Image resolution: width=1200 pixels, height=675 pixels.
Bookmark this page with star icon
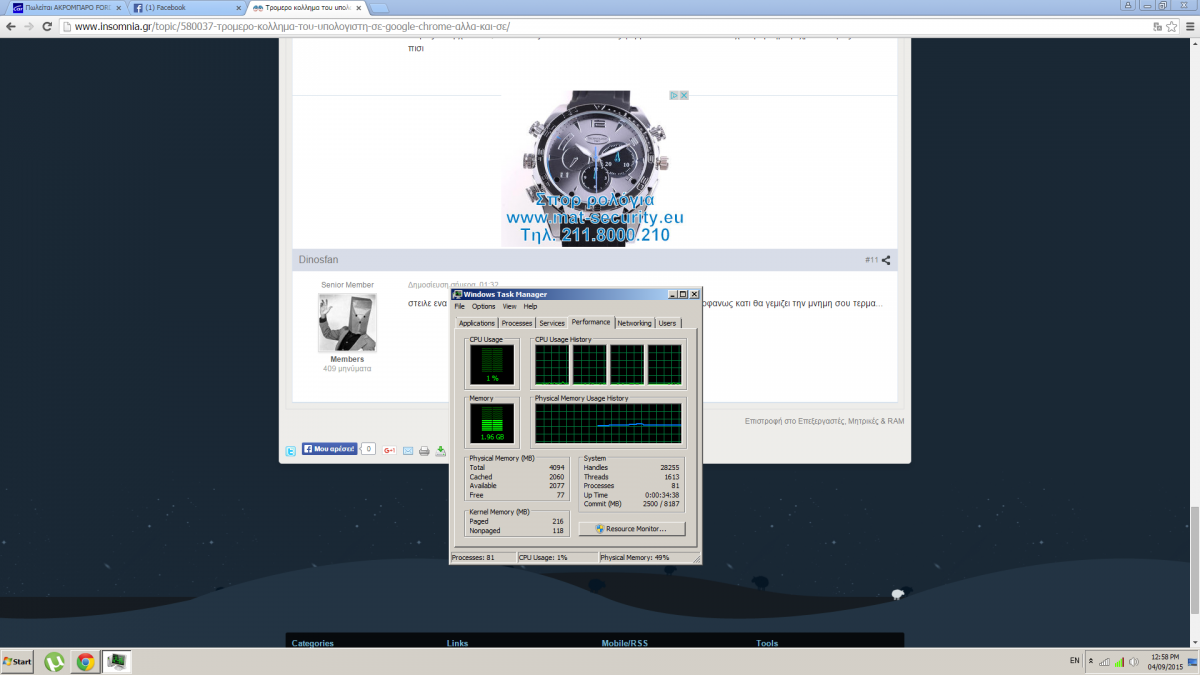coord(1171,26)
